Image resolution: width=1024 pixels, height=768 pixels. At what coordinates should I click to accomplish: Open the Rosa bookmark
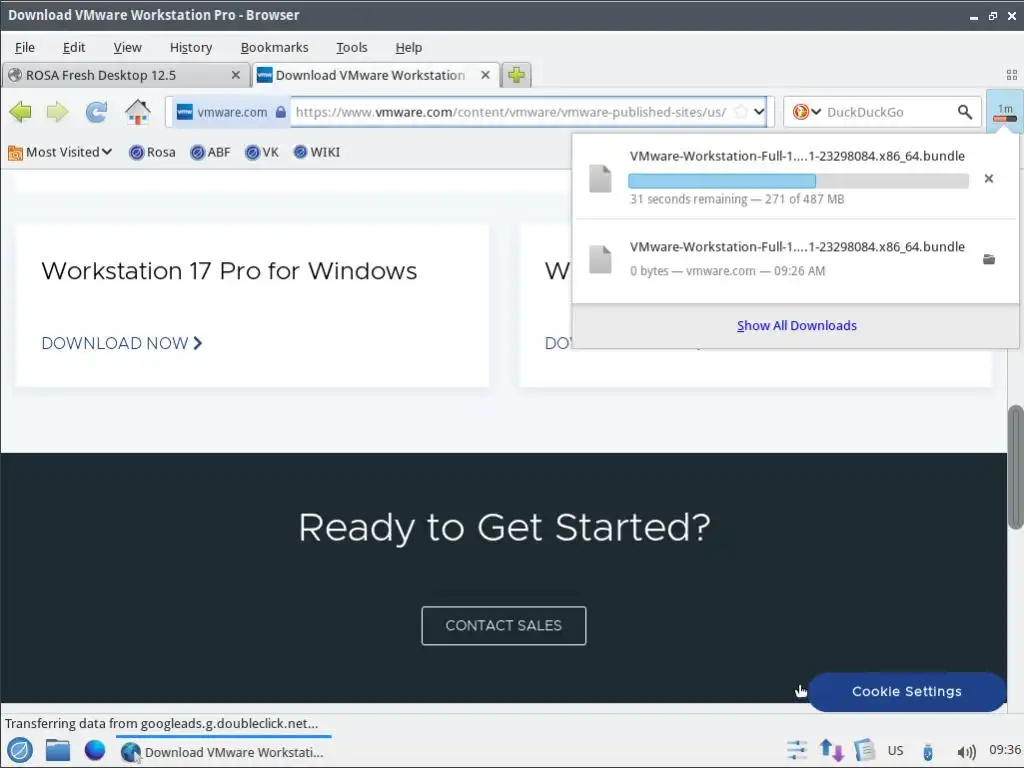(x=152, y=152)
